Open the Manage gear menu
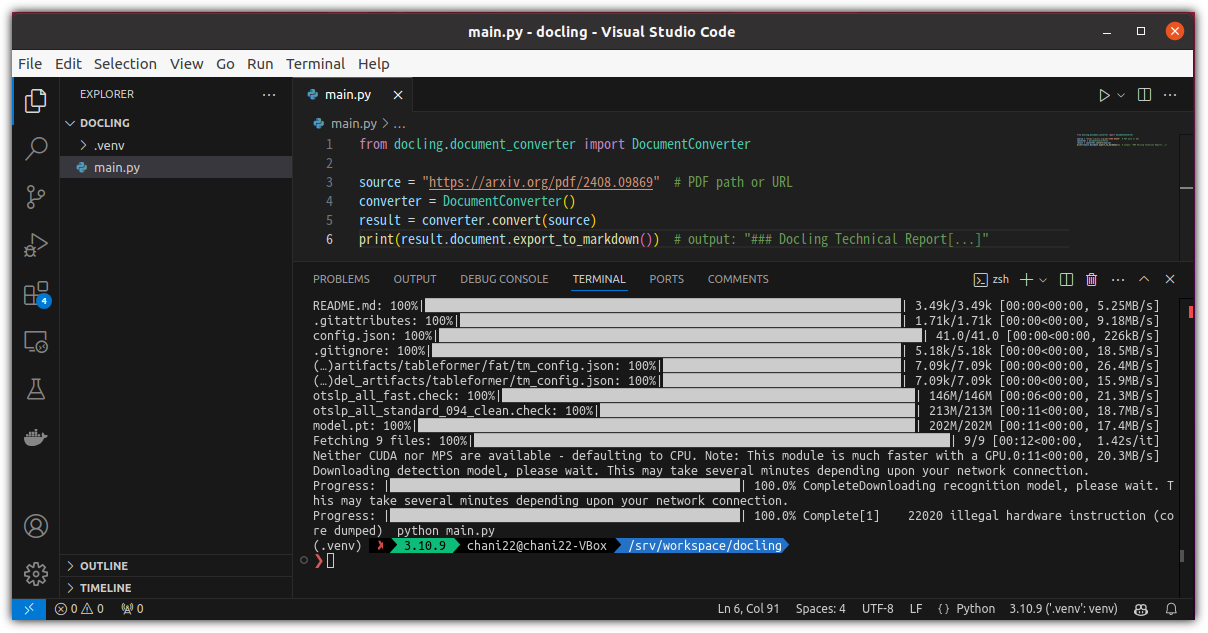Image resolution: width=1208 pixels, height=633 pixels. point(36,573)
